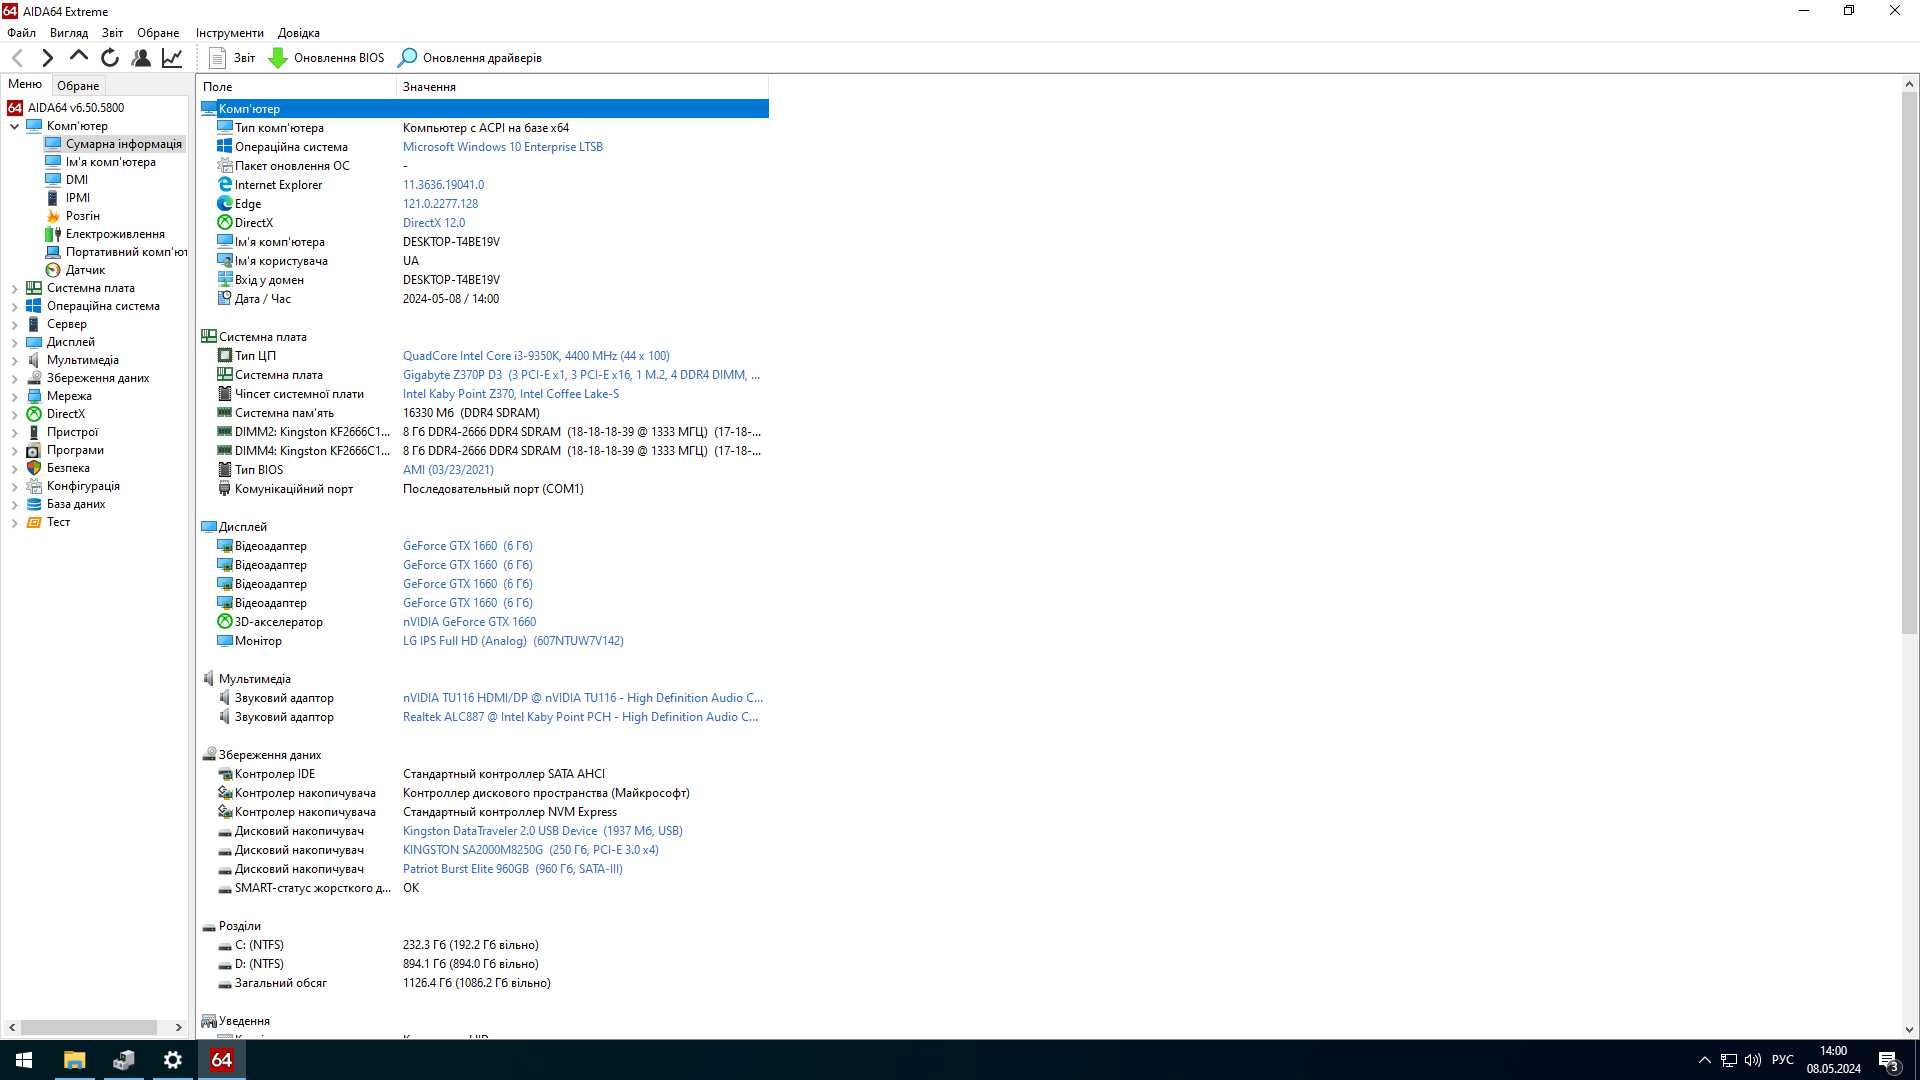Click the Програми tree icon
The height and width of the screenshot is (1080, 1920).
(x=34, y=450)
